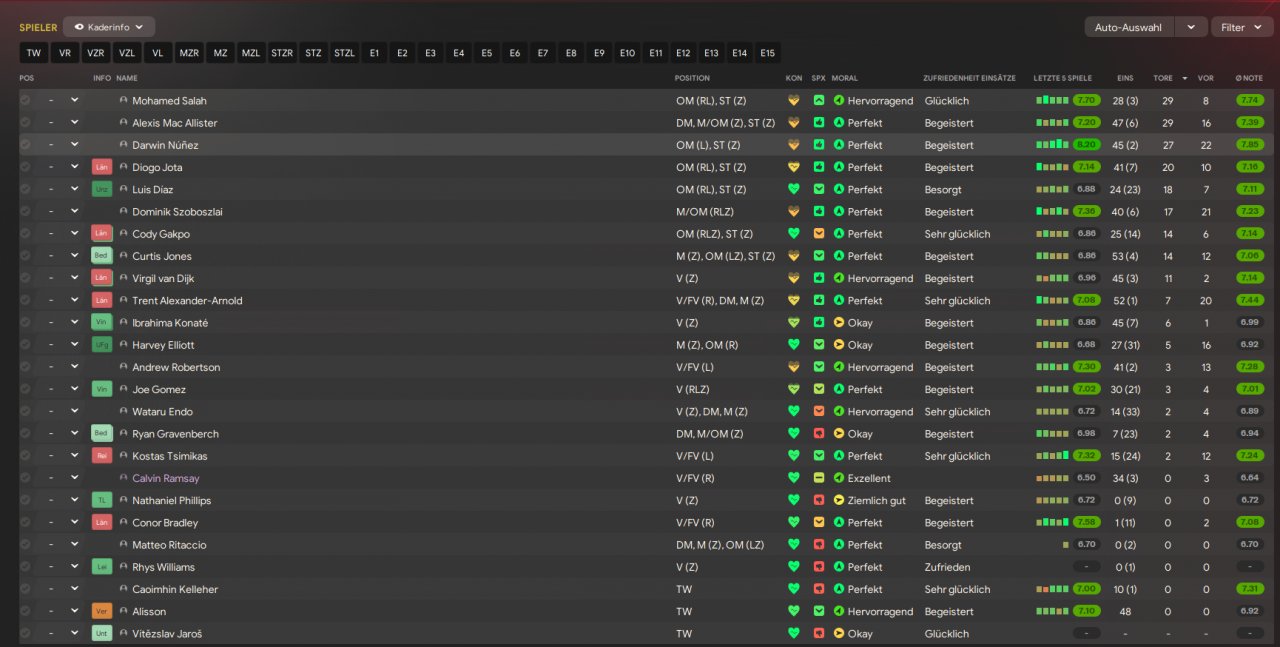Click the Bed badge next to Curtis Jones
Viewport: 1280px width, 647px height.
click(x=101, y=256)
